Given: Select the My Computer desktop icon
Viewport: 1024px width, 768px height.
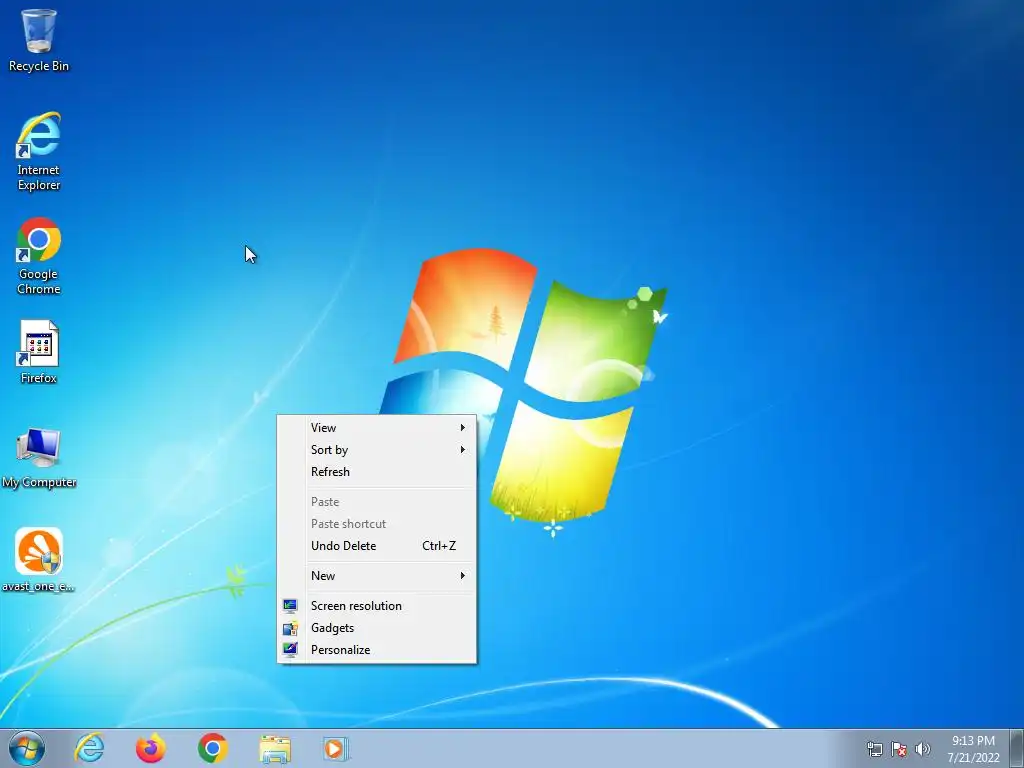Looking at the screenshot, I should (x=39, y=457).
